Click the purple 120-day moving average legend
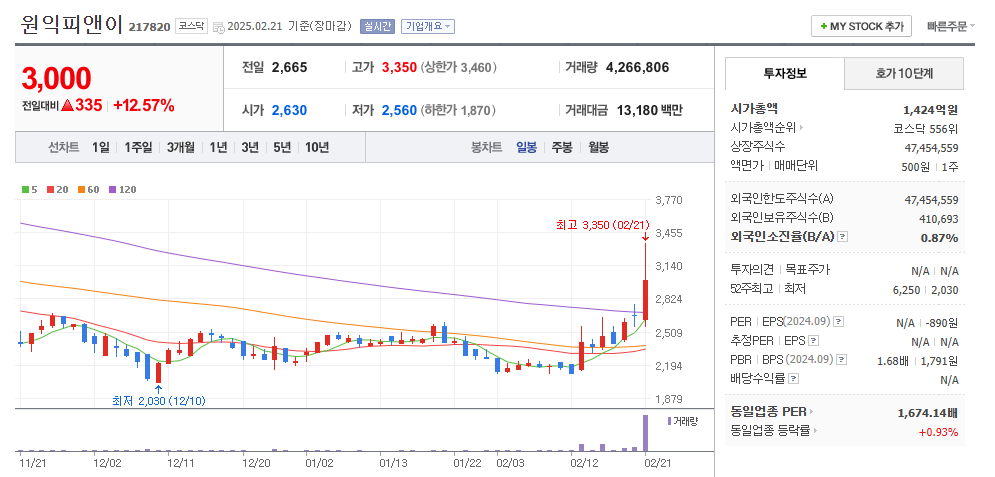Image resolution: width=995 pixels, height=477 pixels. [122, 189]
